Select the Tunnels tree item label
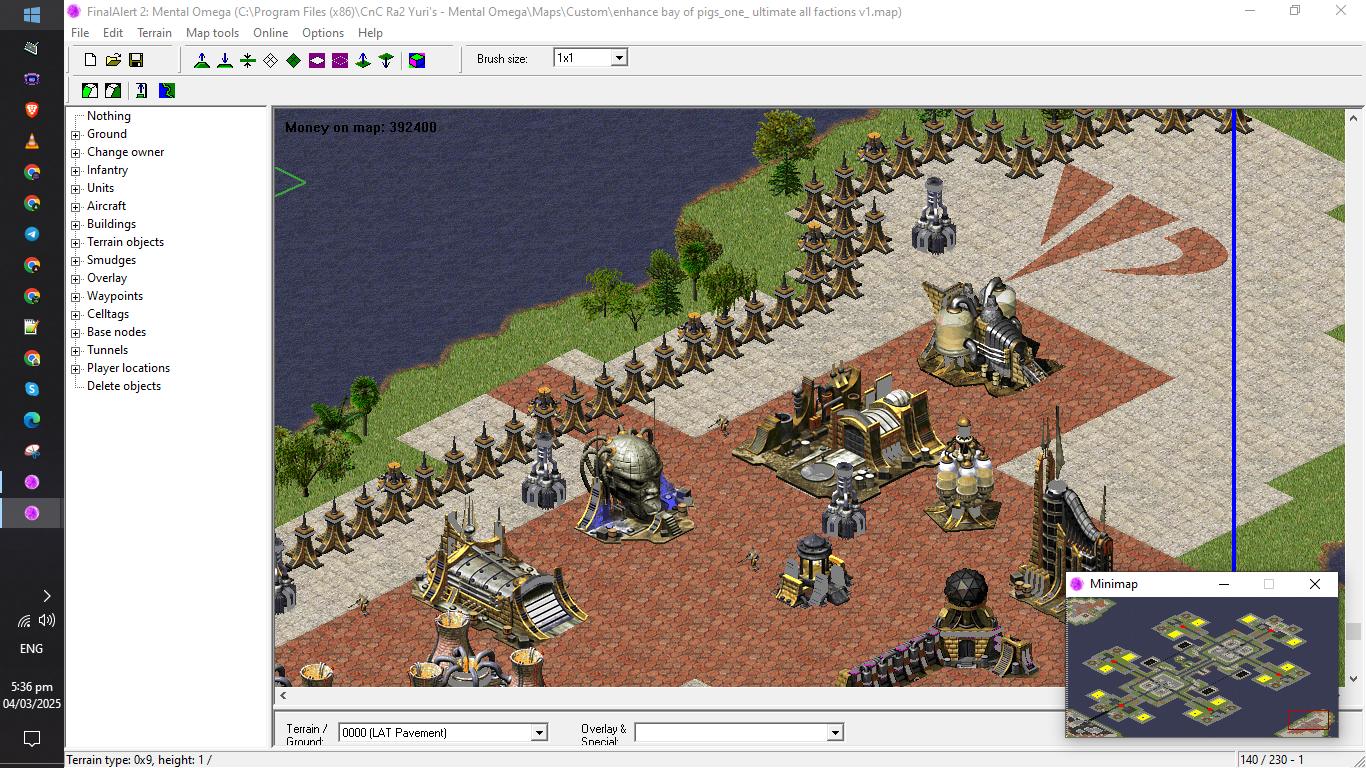 (x=107, y=350)
